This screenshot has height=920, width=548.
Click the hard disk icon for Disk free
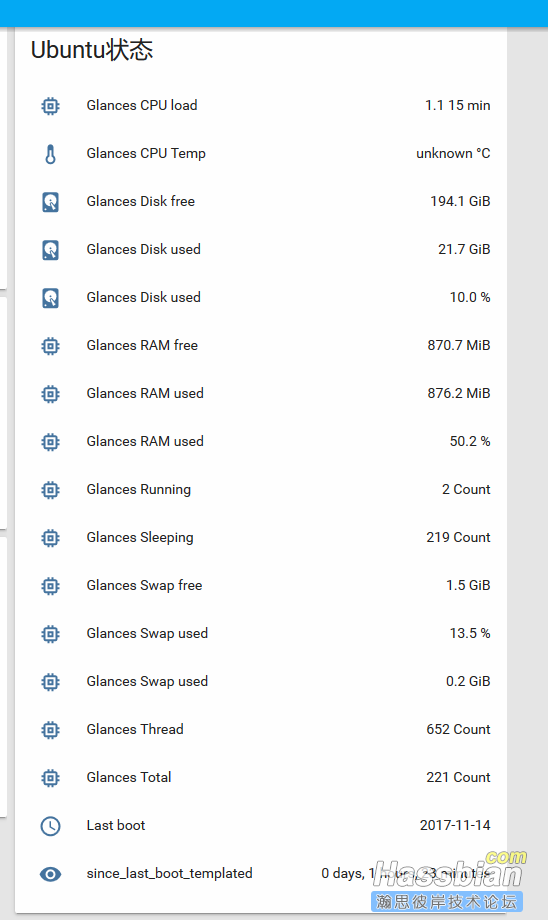tap(50, 202)
